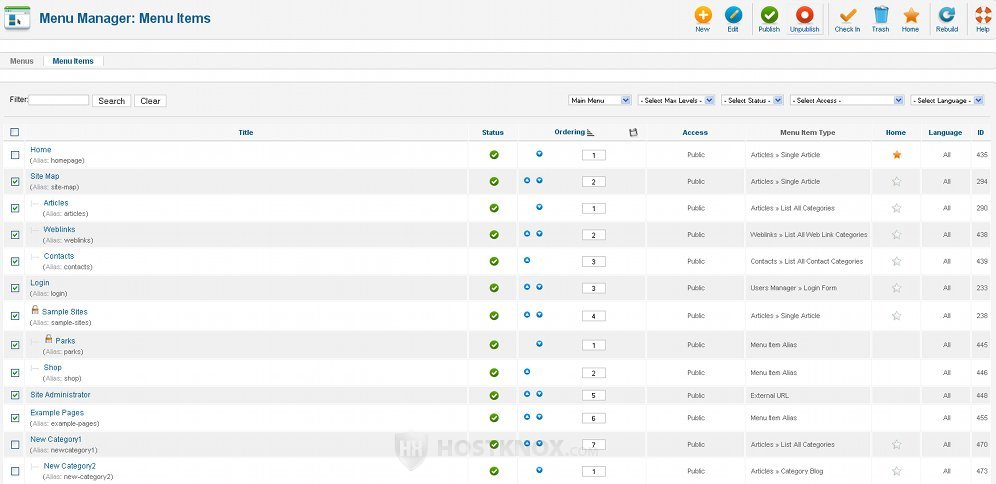
Task: Open Help from the toolbar
Action: pyautogui.click(x=983, y=19)
